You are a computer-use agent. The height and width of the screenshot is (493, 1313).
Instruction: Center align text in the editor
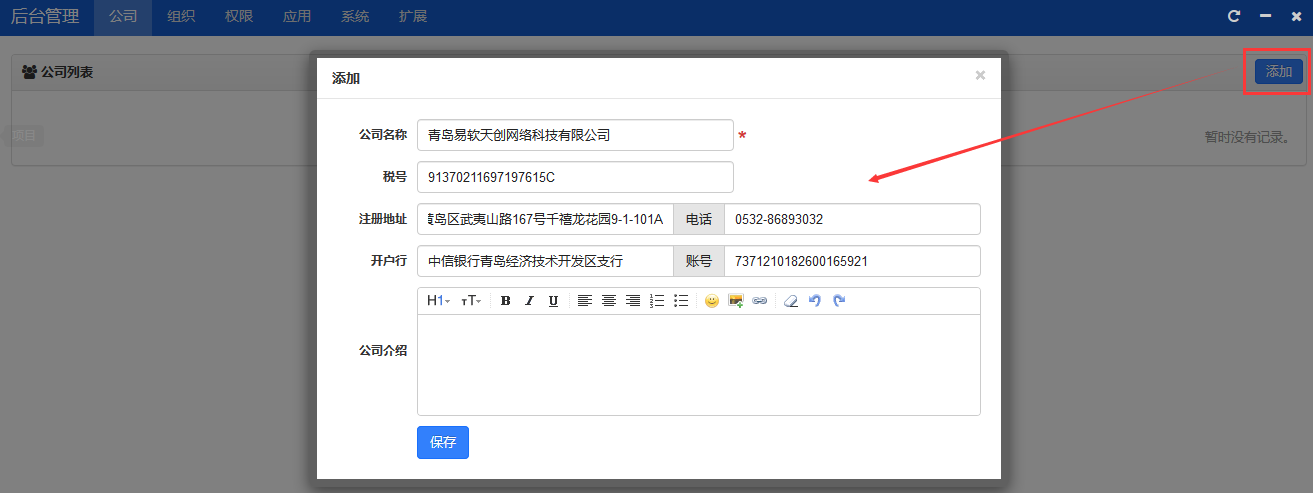(x=609, y=300)
